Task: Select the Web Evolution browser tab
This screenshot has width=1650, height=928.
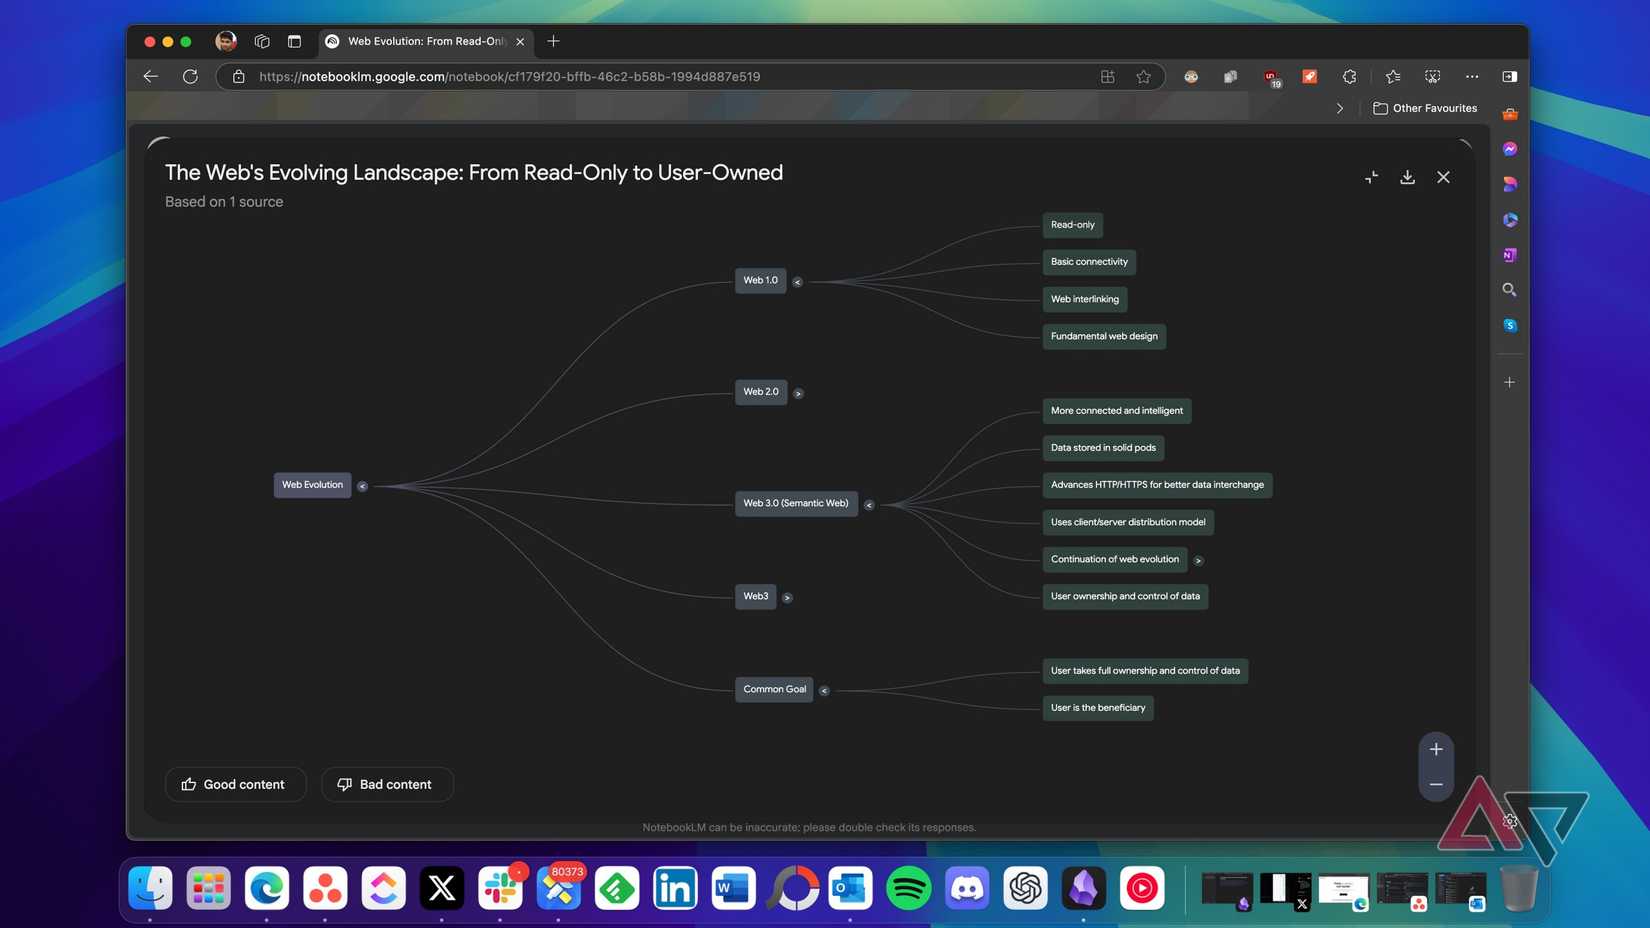Action: coord(425,41)
